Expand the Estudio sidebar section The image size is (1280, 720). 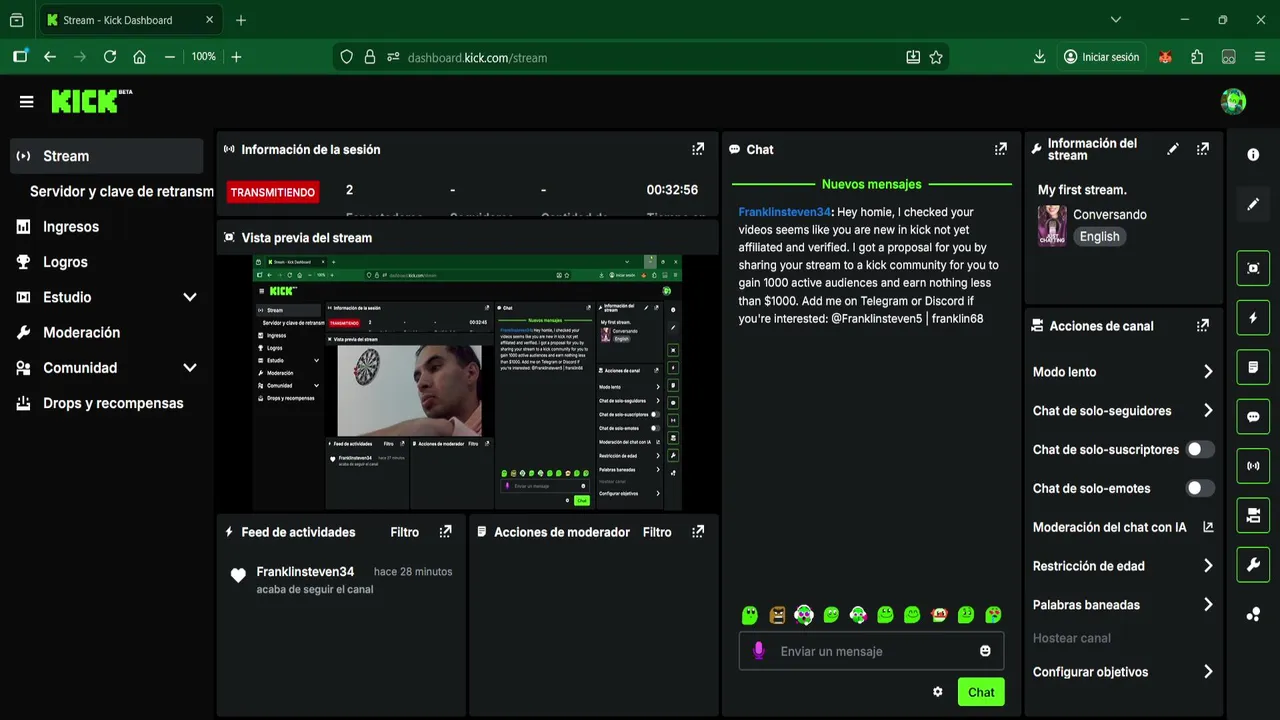pyautogui.click(x=190, y=297)
